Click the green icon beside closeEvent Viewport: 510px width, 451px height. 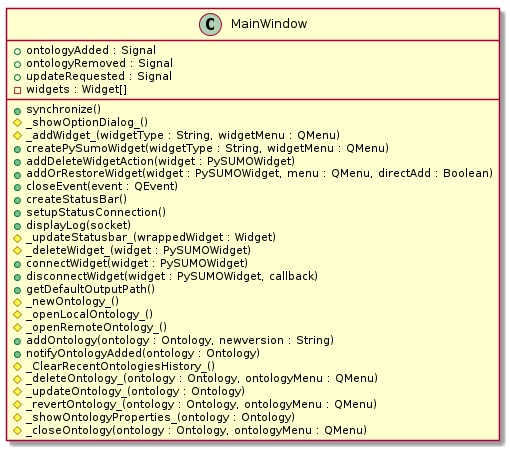point(17,187)
